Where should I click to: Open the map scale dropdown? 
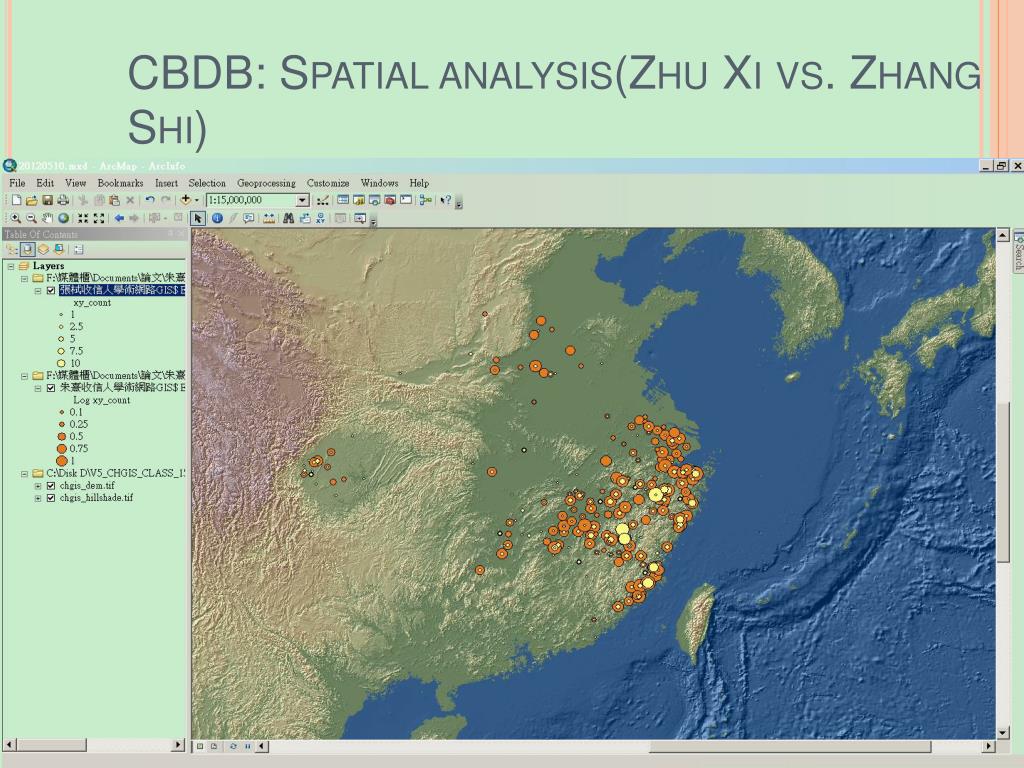302,200
